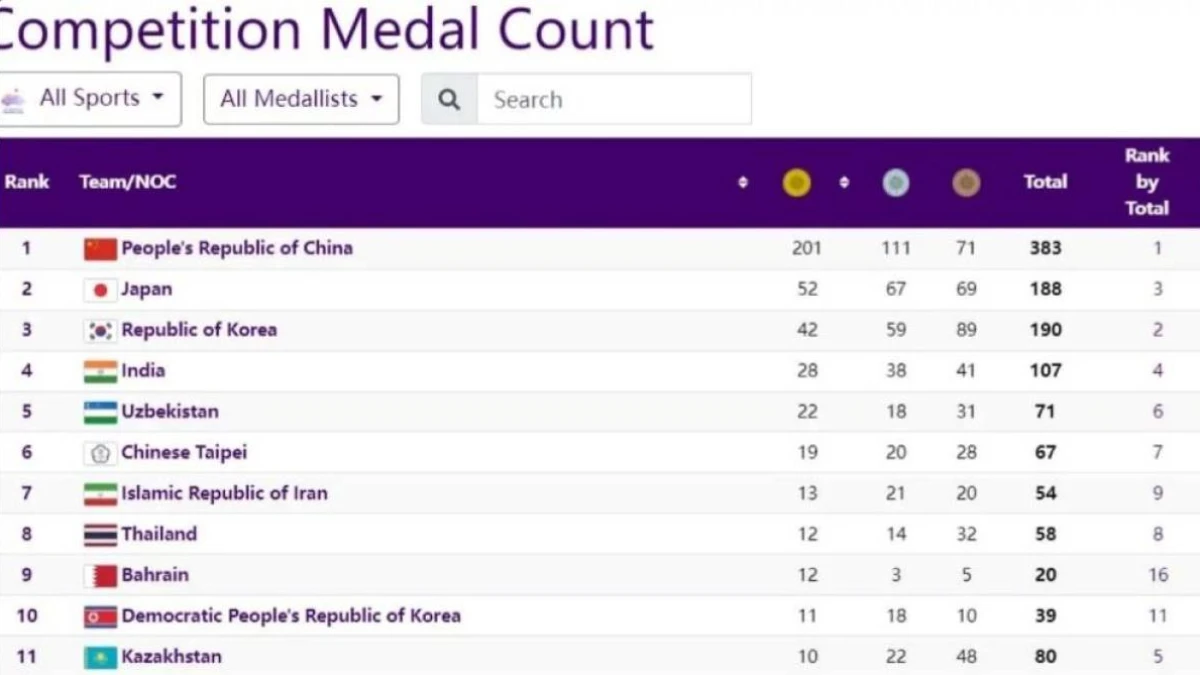Viewport: 1200px width, 675px height.
Task: Toggle sort arrows beside gold medal
Action: click(x=743, y=183)
